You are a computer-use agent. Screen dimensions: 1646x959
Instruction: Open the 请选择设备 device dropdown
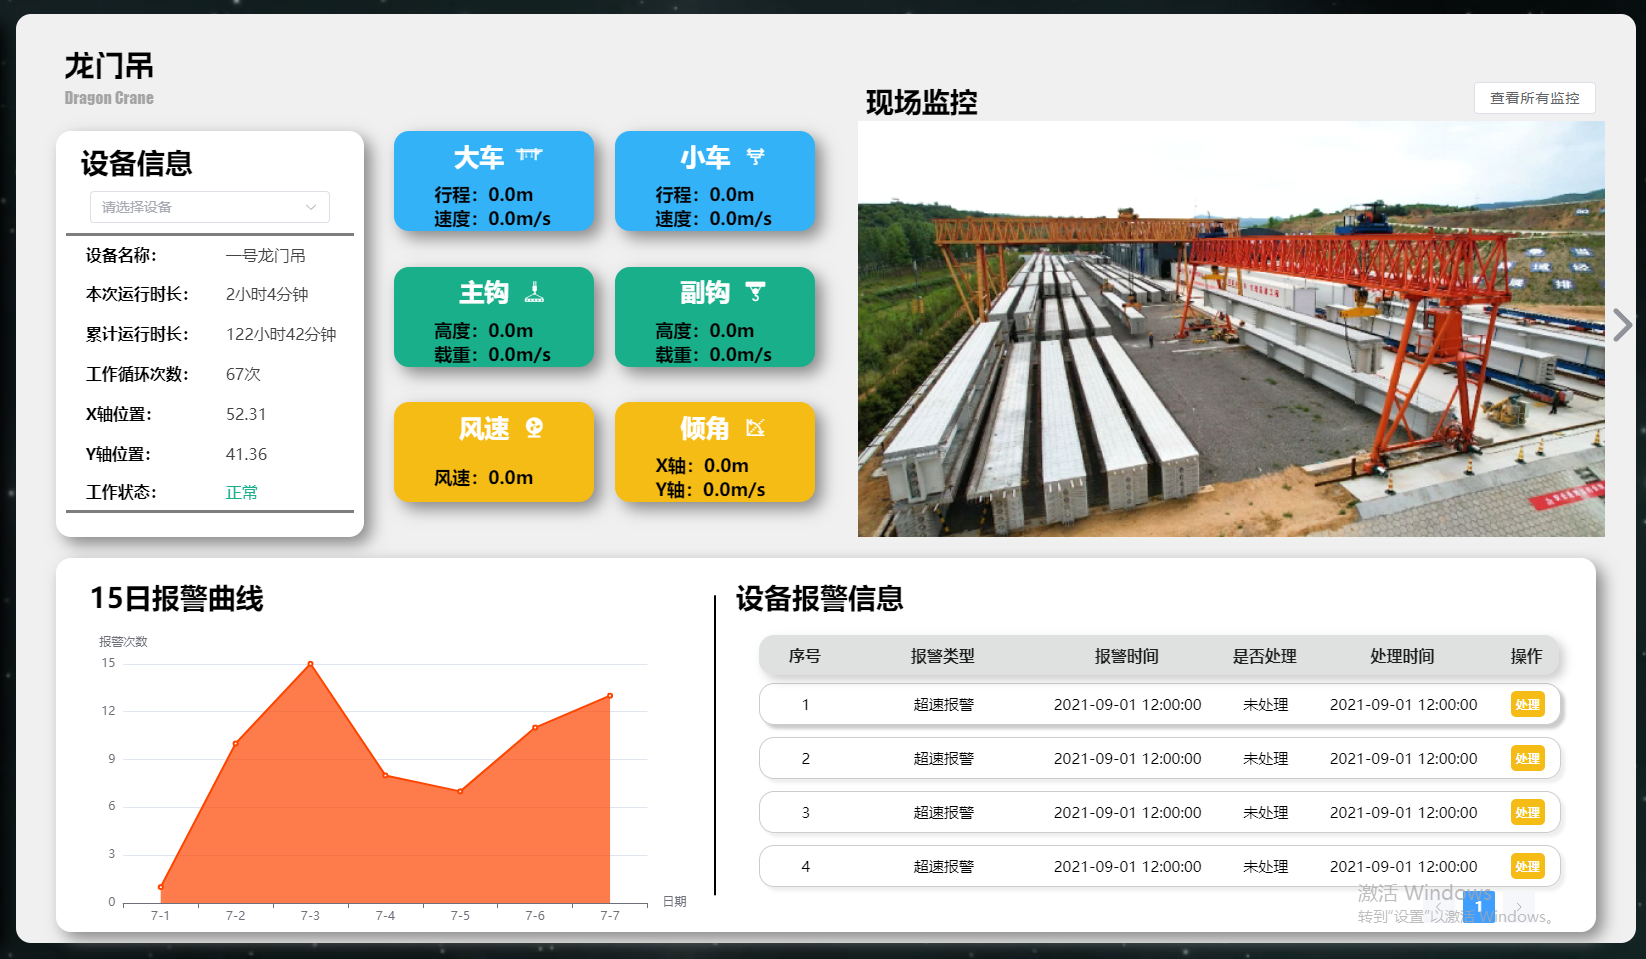tap(210, 207)
